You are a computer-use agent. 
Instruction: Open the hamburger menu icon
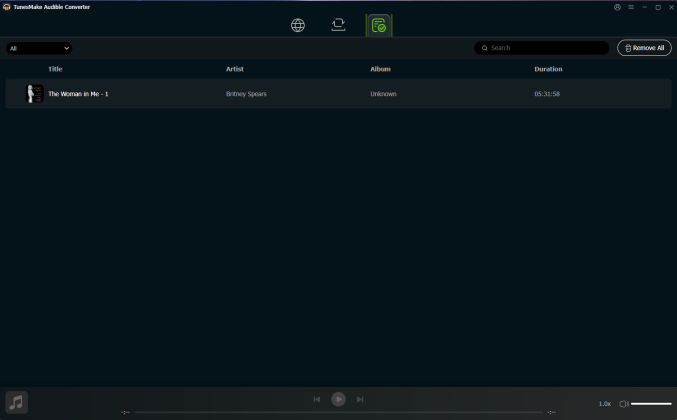[631, 7]
